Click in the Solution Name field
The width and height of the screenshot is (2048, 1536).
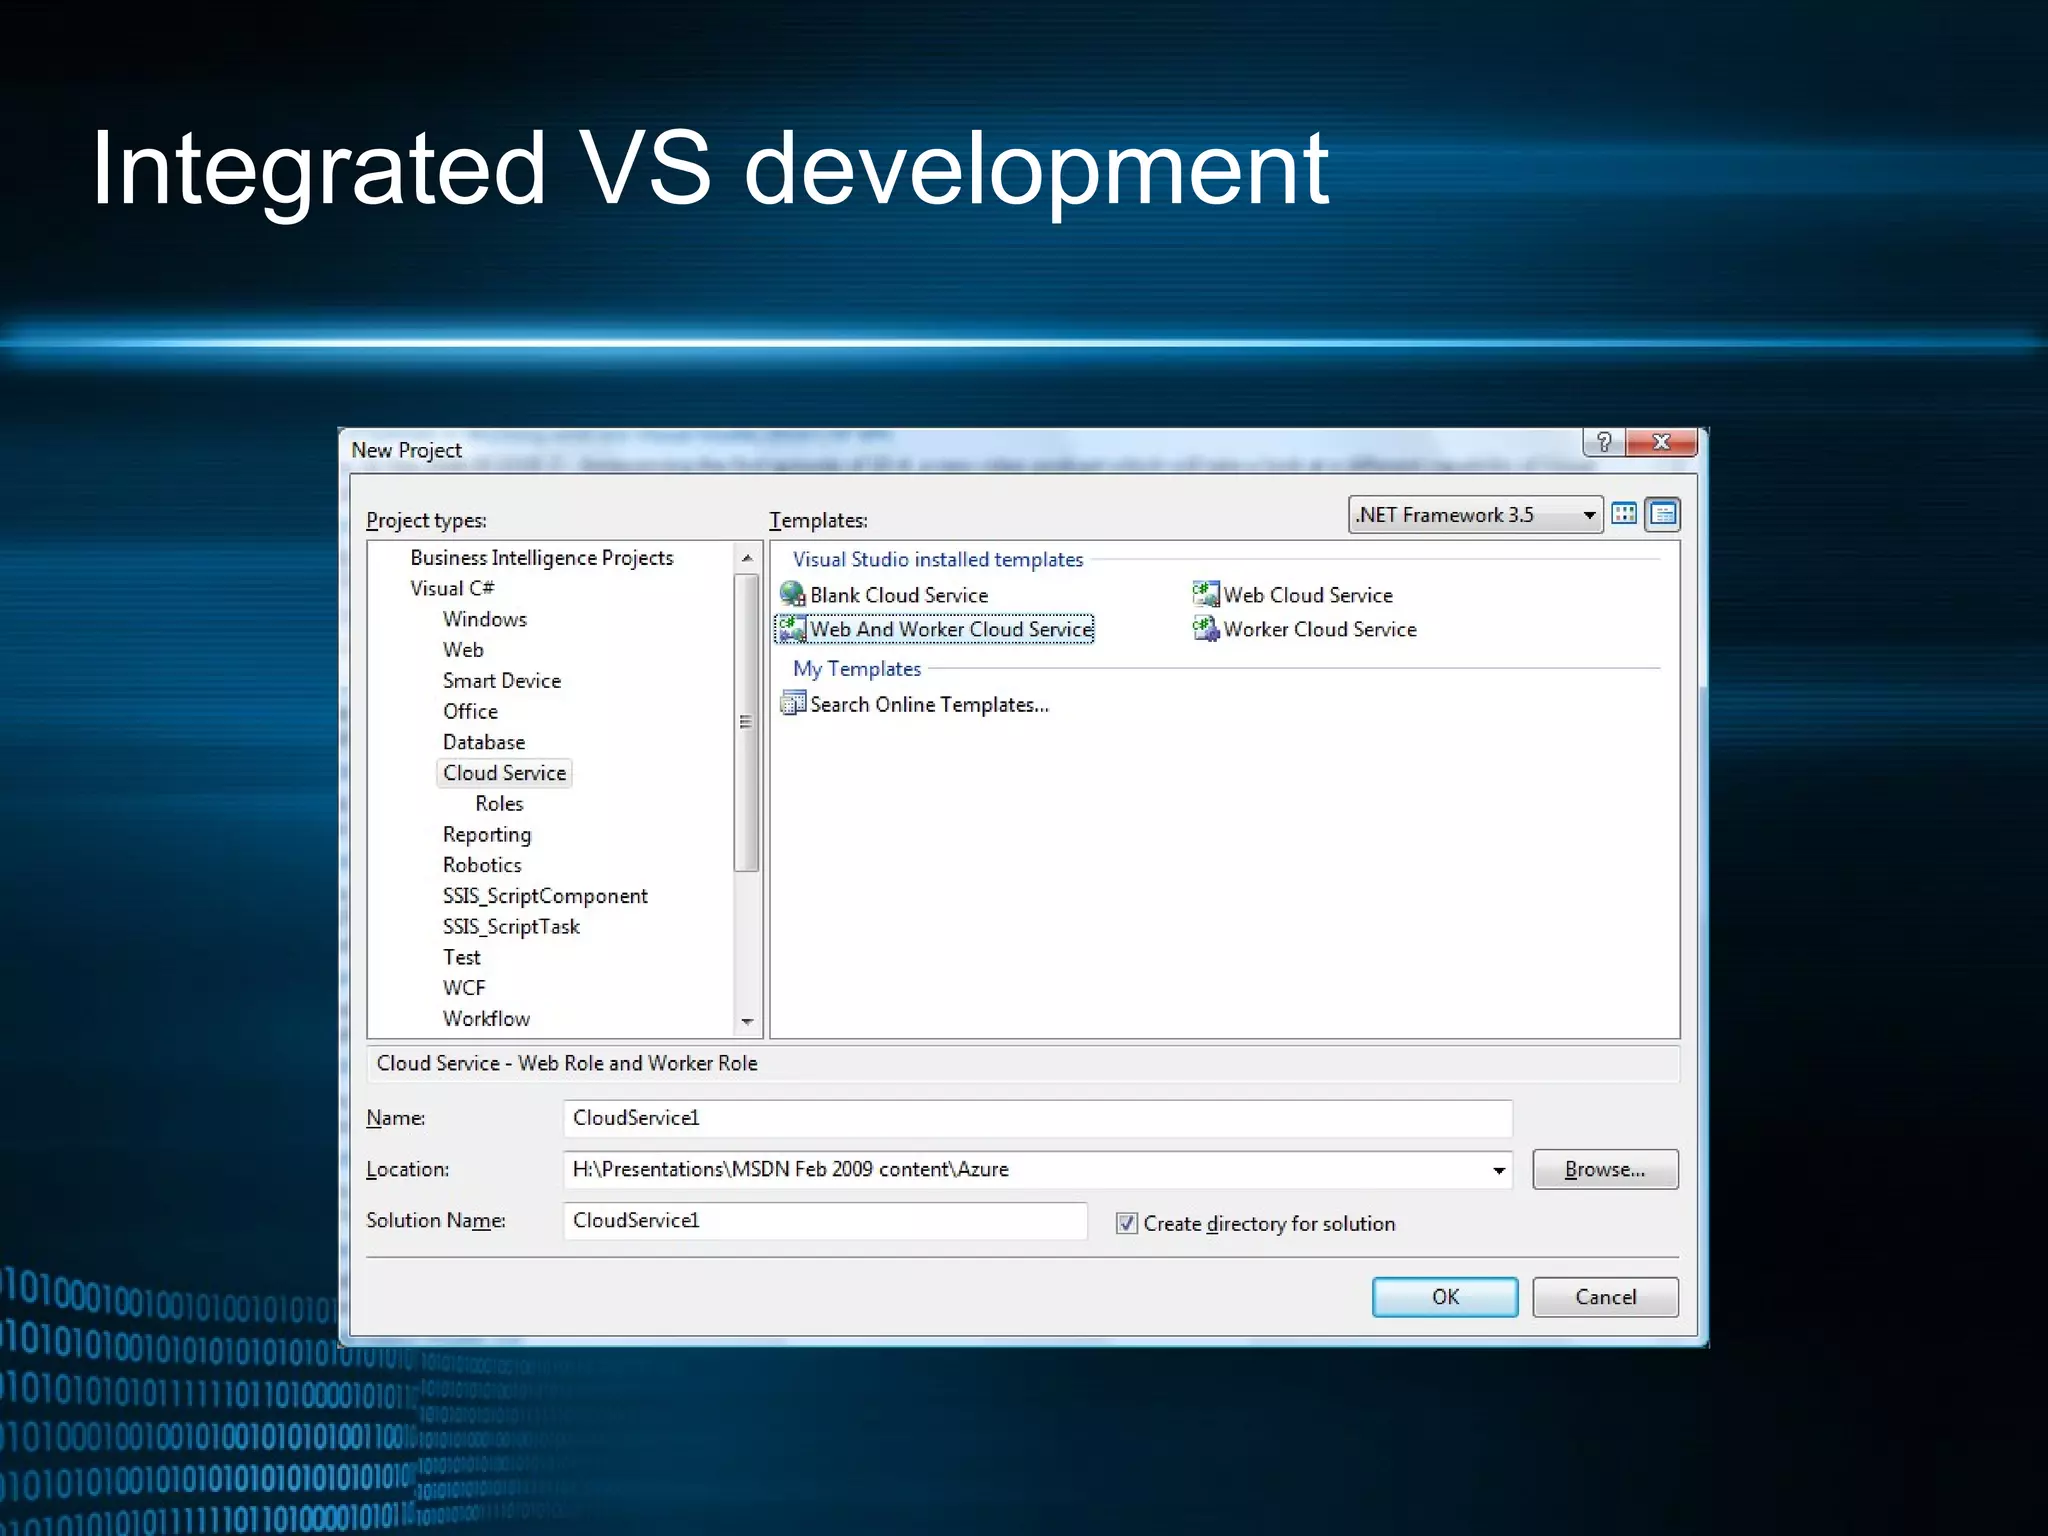(x=824, y=1221)
